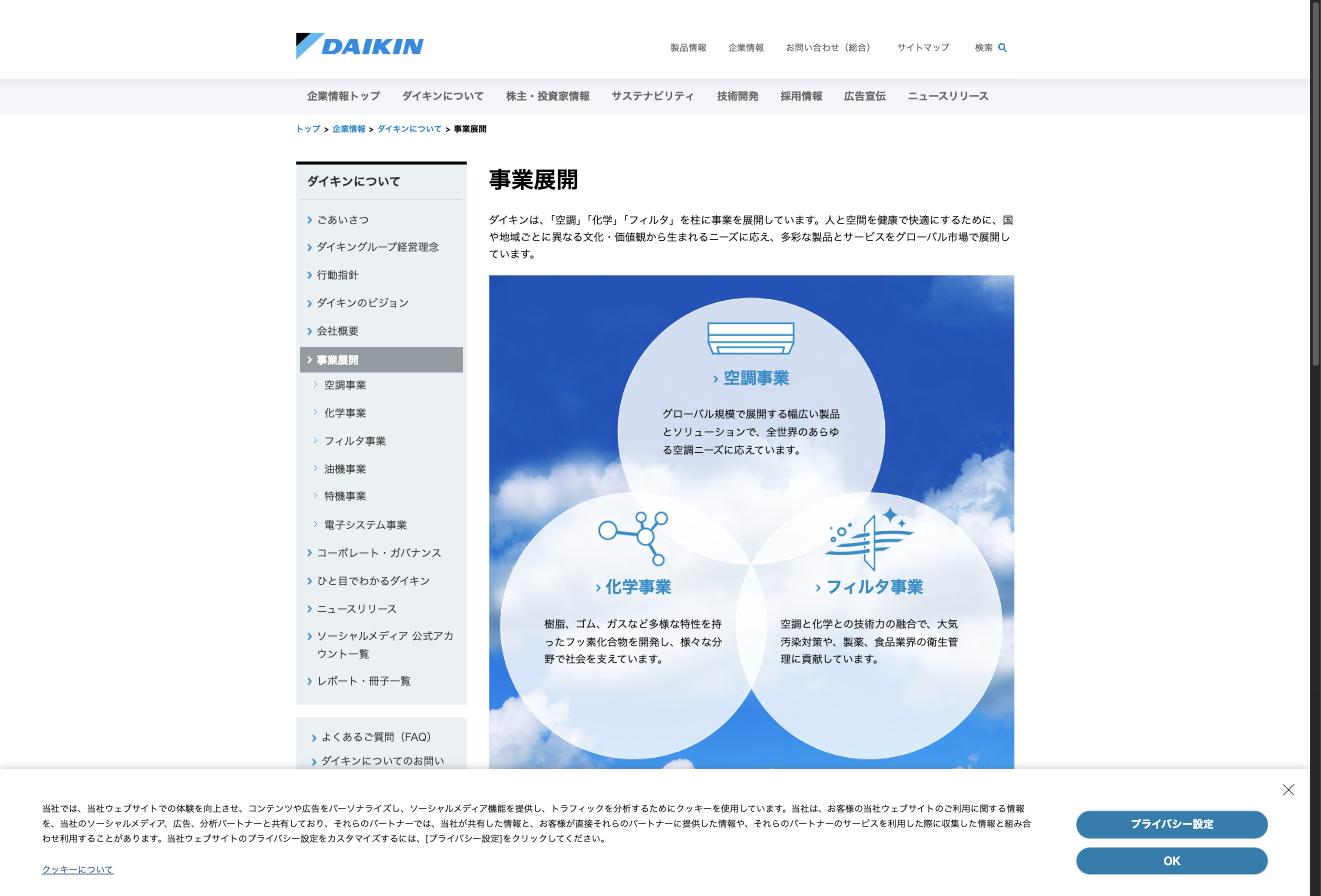Screen dimensions: 1321x896
Task: Open 企業情報 in top header
Action: (746, 48)
